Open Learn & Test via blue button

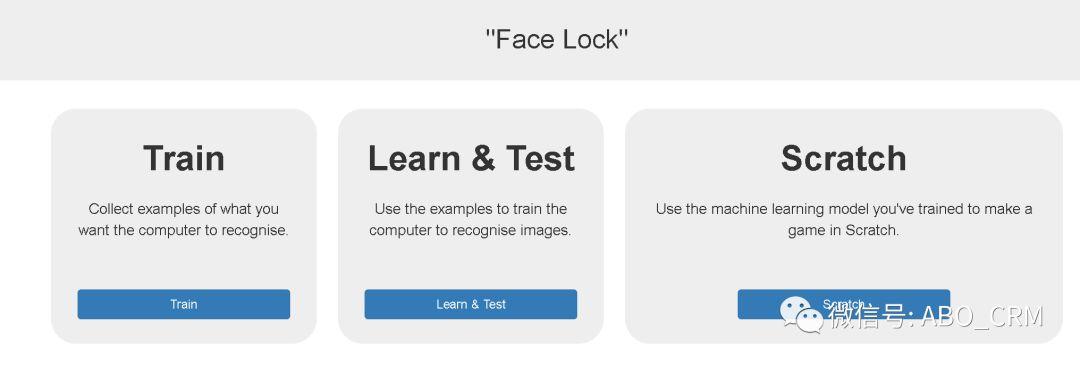(470, 304)
